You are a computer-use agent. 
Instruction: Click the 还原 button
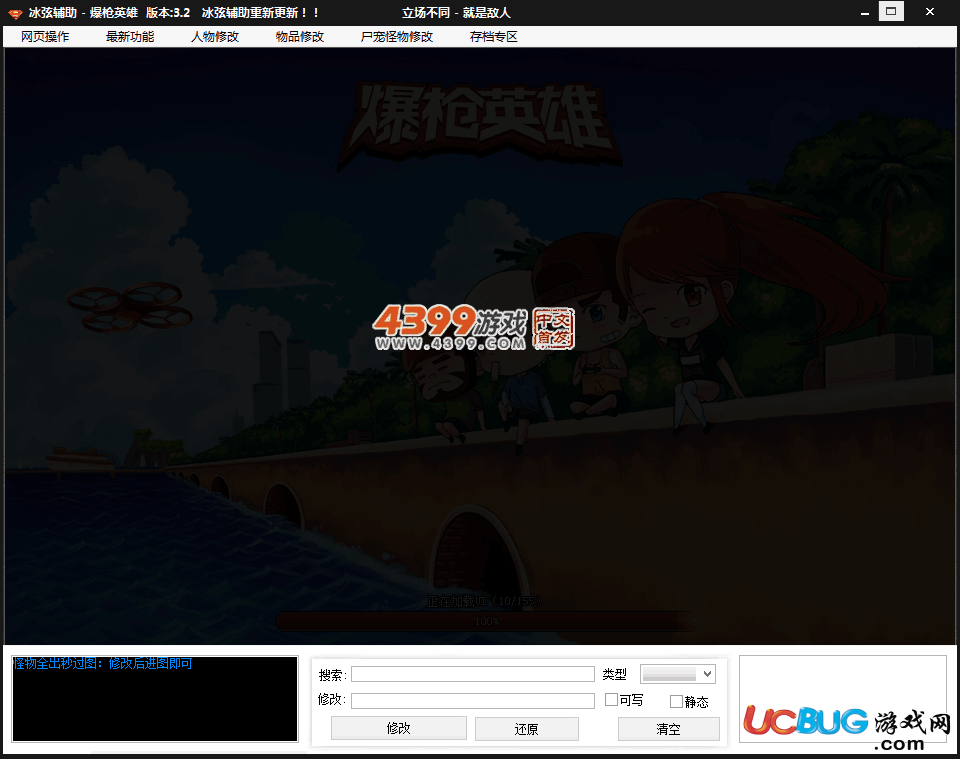coord(527,728)
